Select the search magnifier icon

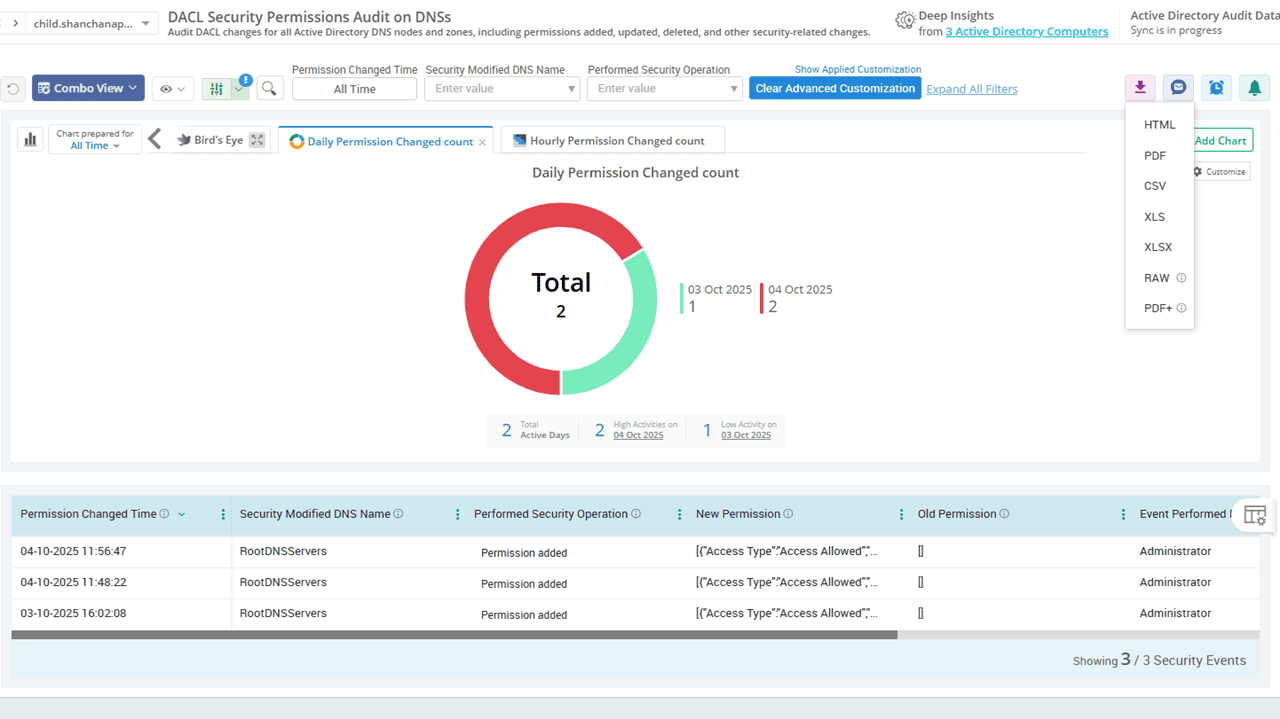pos(269,88)
